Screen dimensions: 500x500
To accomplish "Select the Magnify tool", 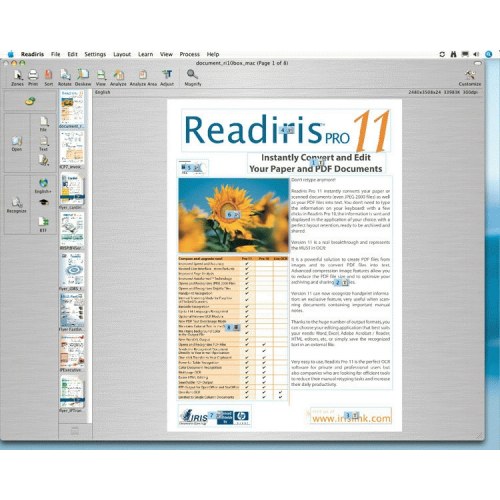I will click(x=193, y=78).
